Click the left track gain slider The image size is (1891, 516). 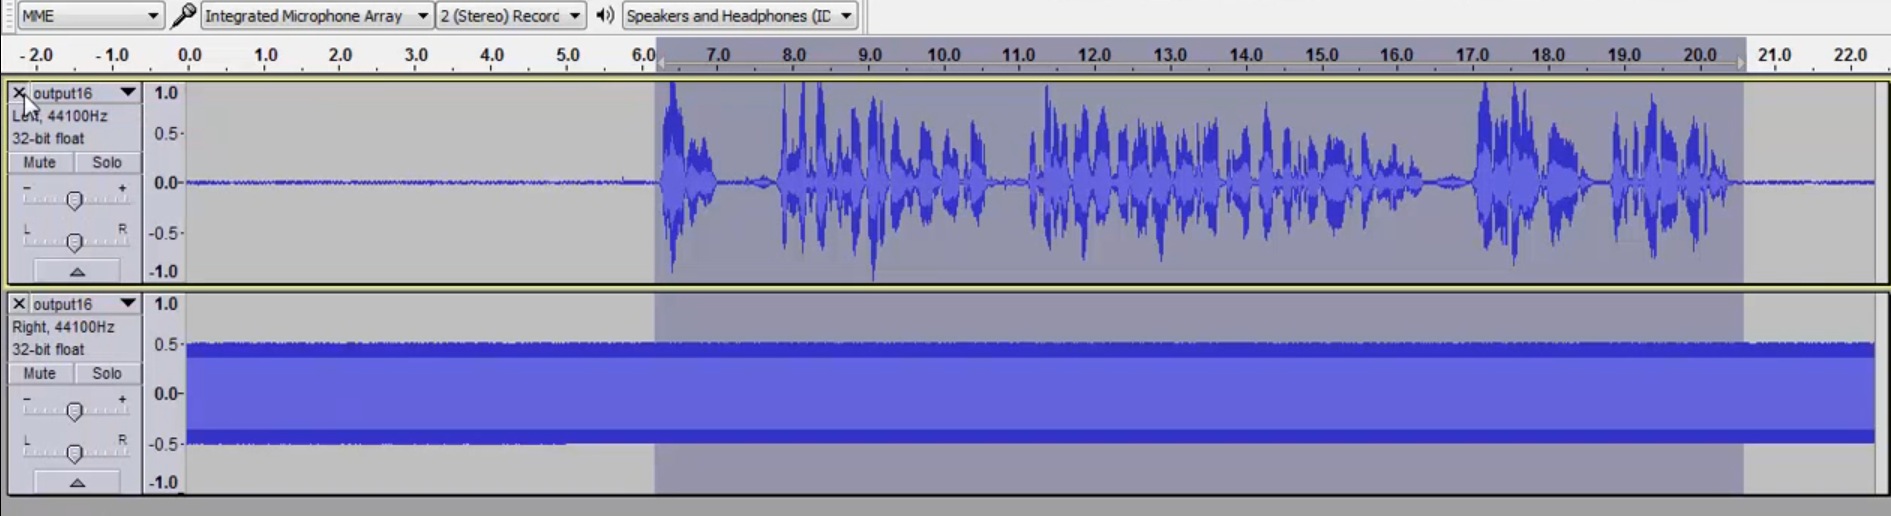(x=74, y=201)
